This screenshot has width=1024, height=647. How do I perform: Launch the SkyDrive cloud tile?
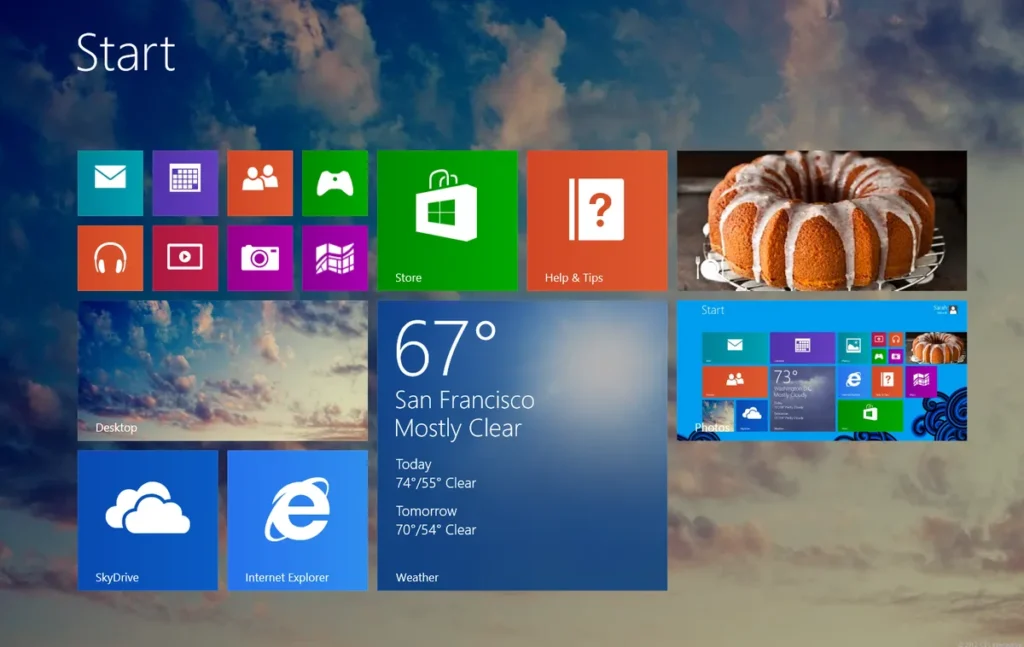147,520
